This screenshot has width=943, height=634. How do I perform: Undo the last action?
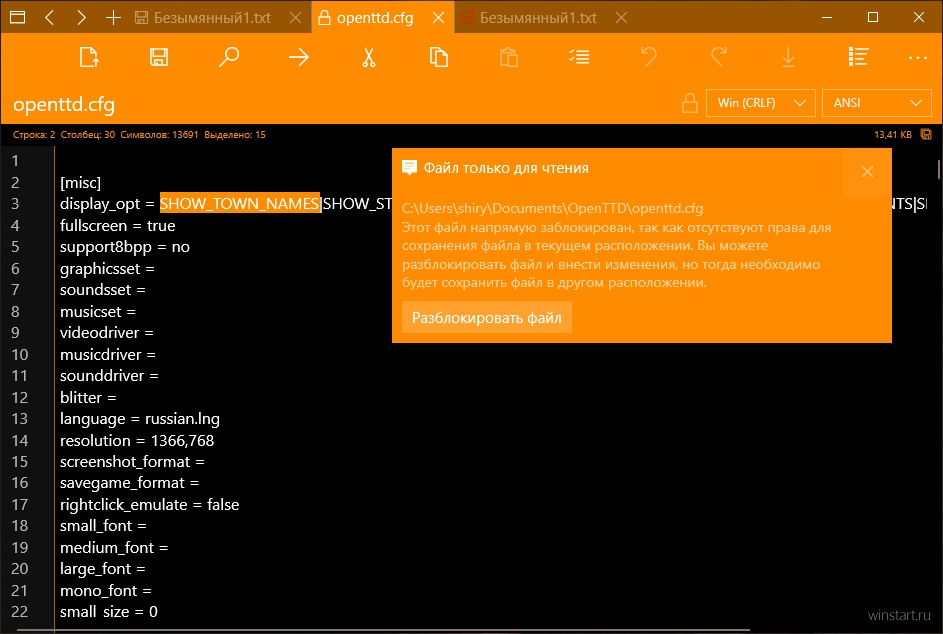point(648,57)
